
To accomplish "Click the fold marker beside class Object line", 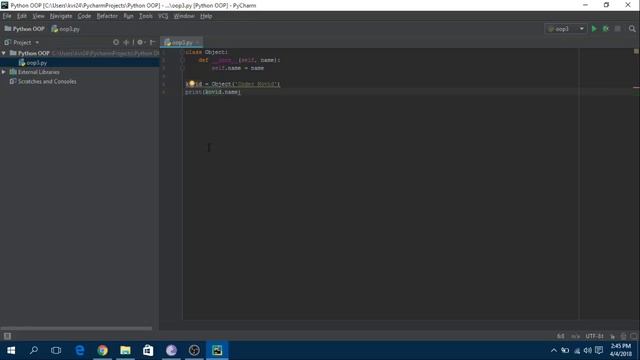I will [182, 52].
